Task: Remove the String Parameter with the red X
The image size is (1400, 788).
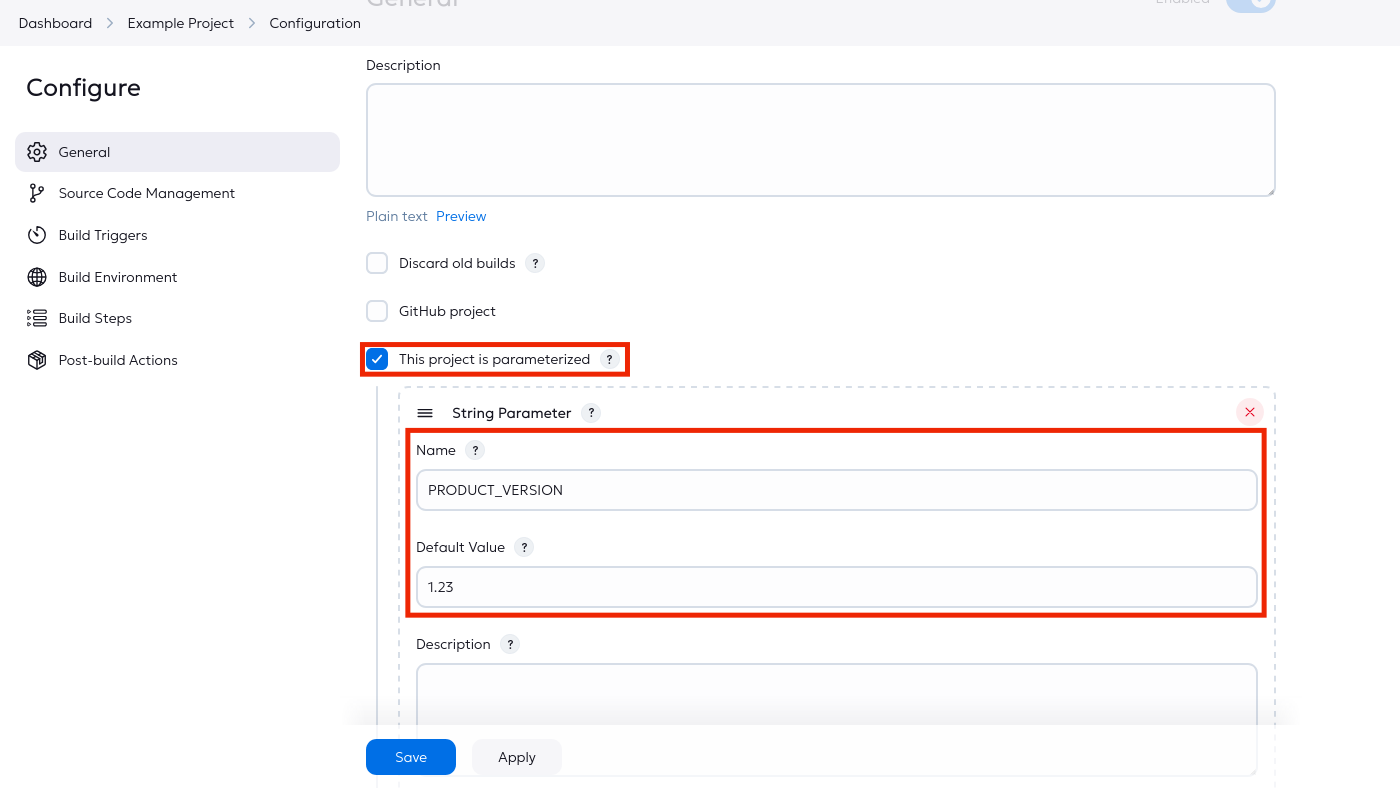Action: [x=1249, y=411]
